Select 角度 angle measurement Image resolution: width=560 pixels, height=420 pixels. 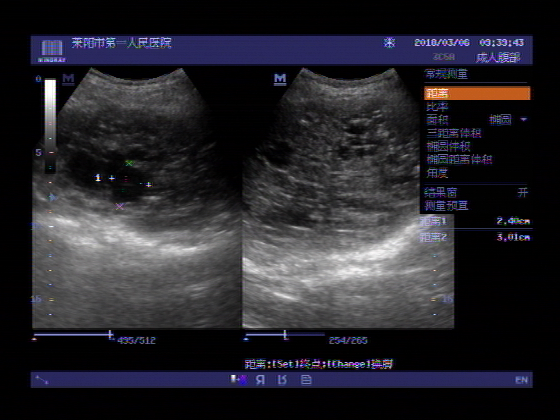[x=437, y=173]
